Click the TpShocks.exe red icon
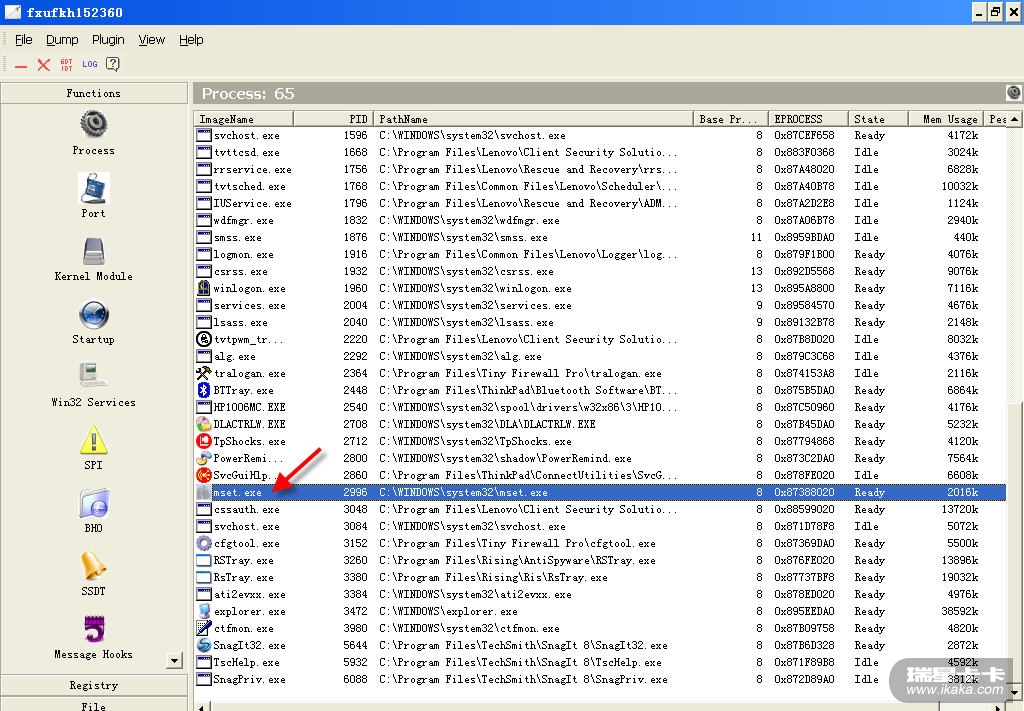Image resolution: width=1024 pixels, height=711 pixels. pyautogui.click(x=204, y=441)
